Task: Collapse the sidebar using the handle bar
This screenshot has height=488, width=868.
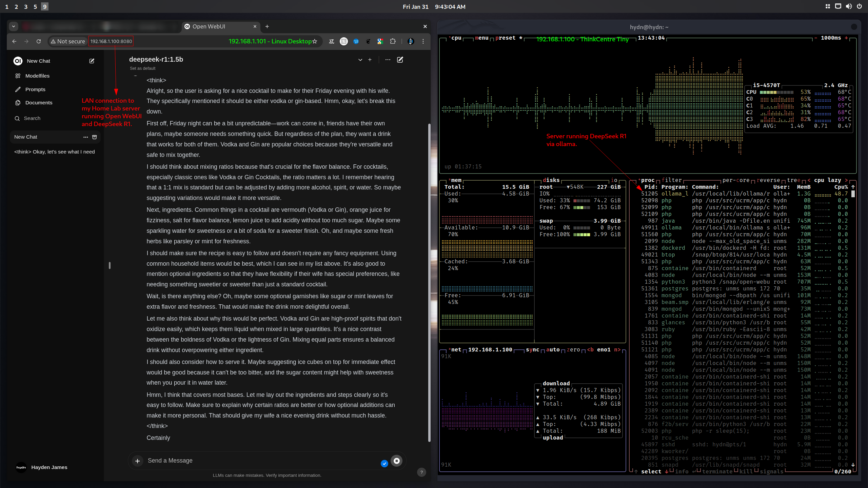Action: [x=110, y=266]
